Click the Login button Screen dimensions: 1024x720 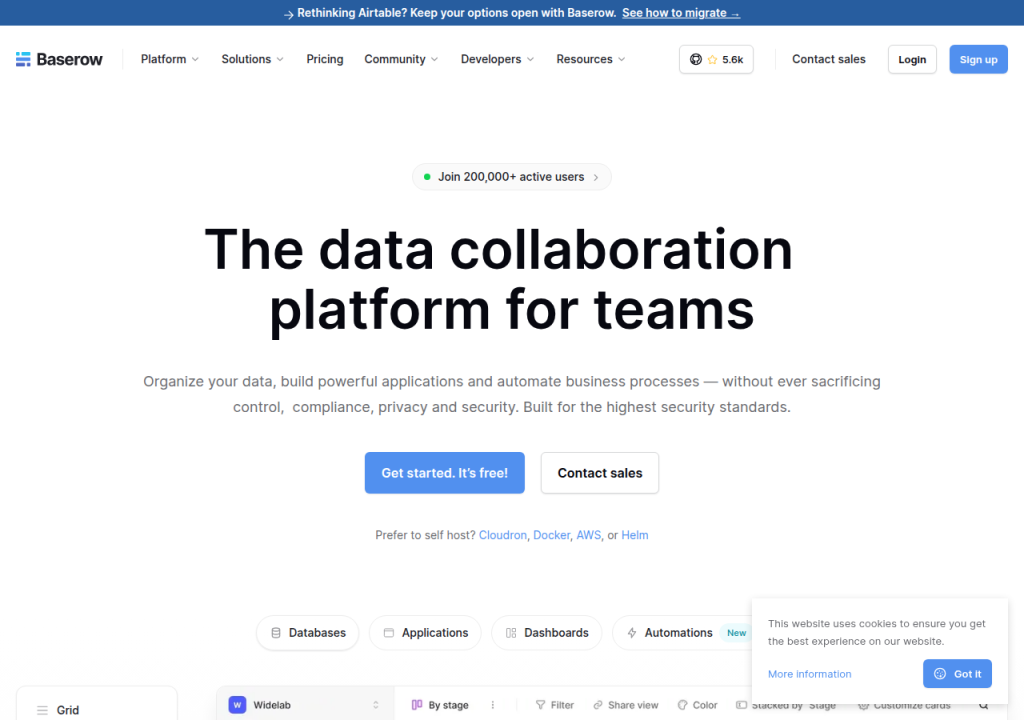(x=912, y=59)
